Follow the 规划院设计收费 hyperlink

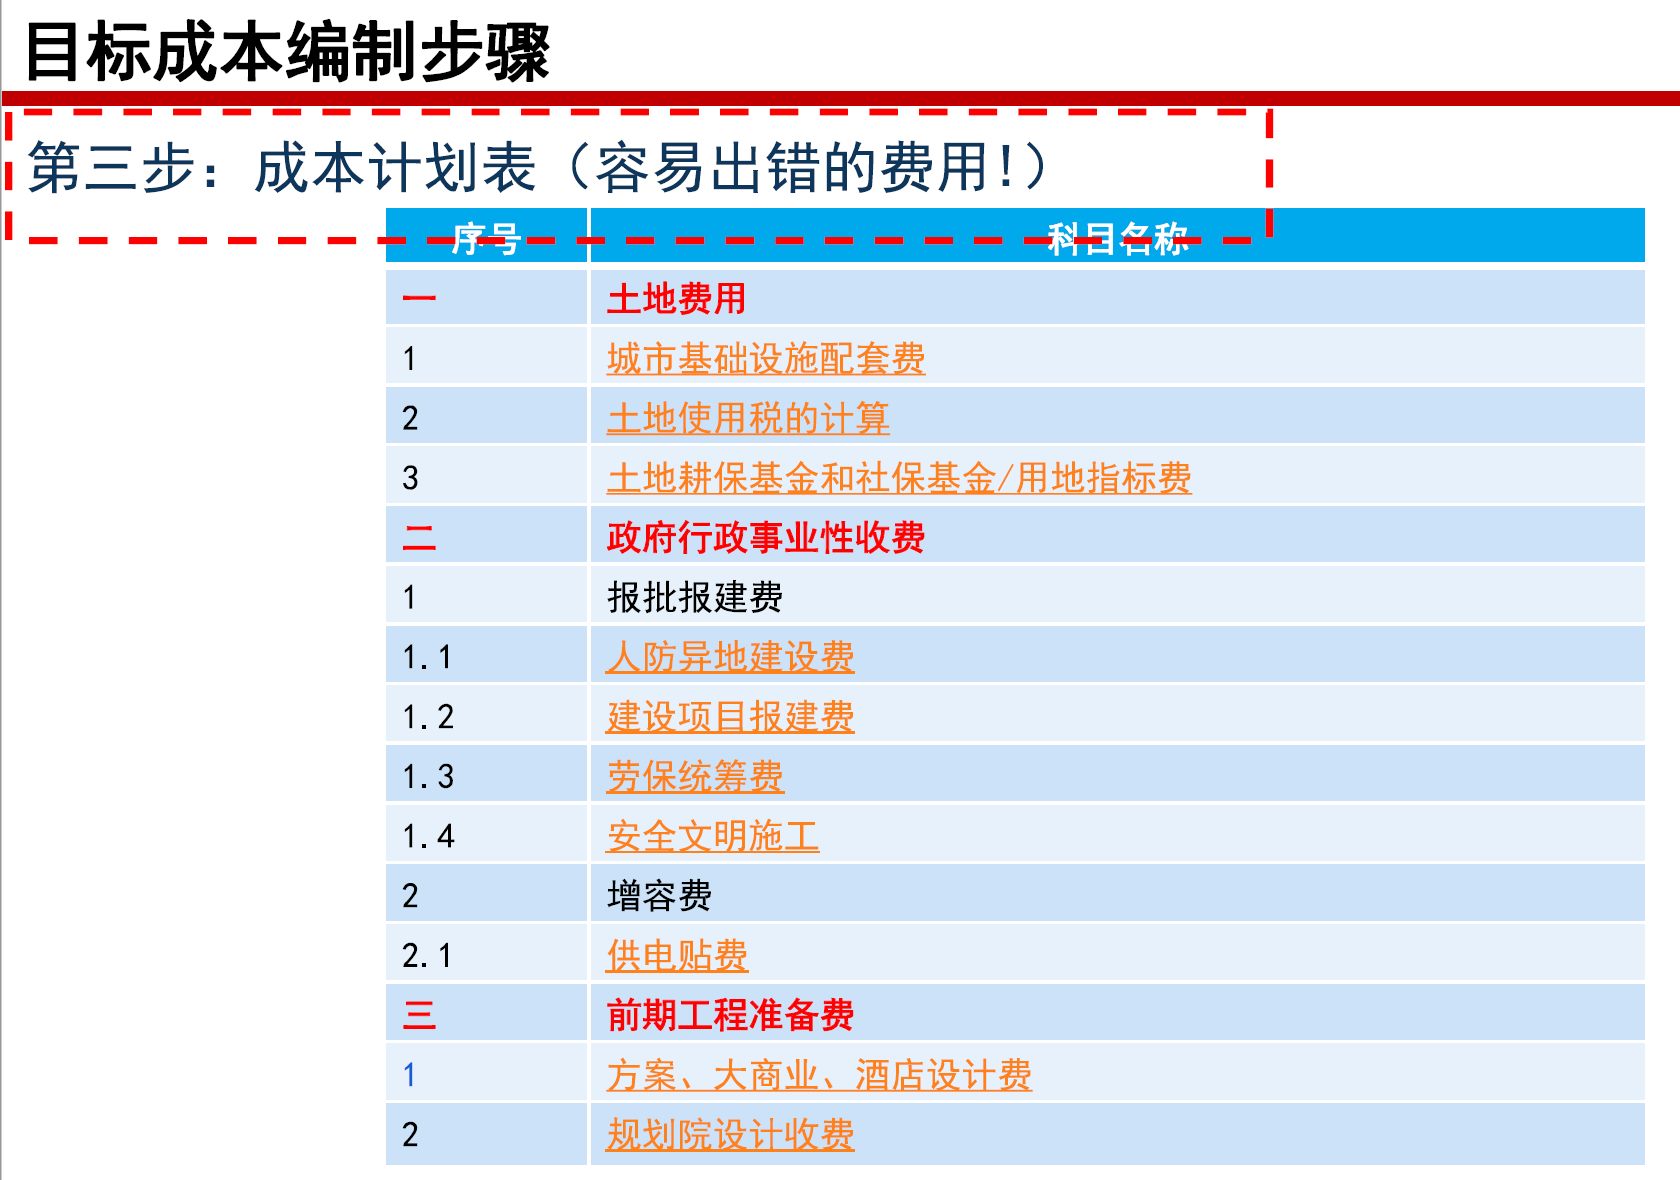tap(730, 1135)
